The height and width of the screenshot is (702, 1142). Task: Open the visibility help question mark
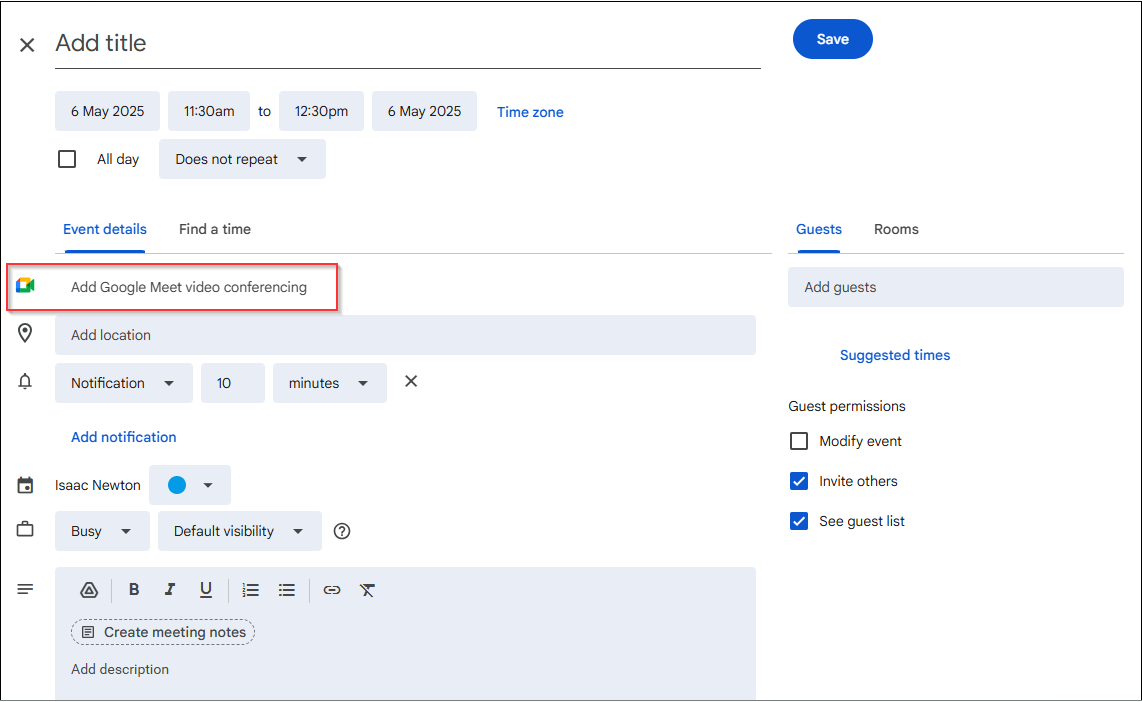[342, 532]
